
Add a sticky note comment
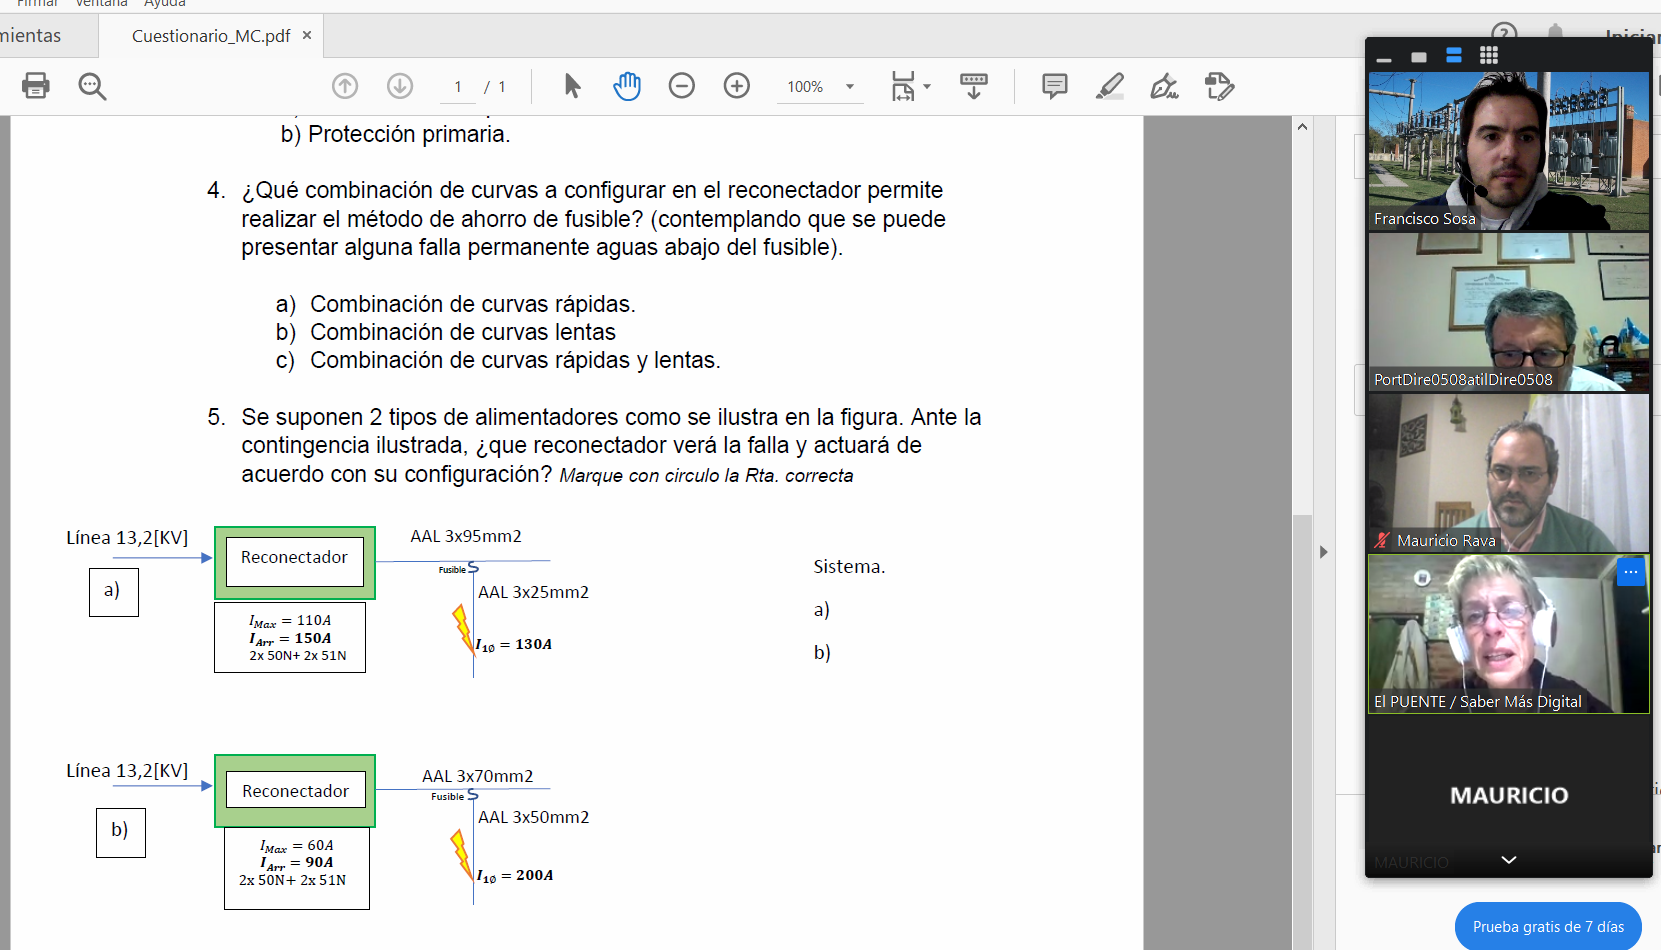[x=1054, y=86]
